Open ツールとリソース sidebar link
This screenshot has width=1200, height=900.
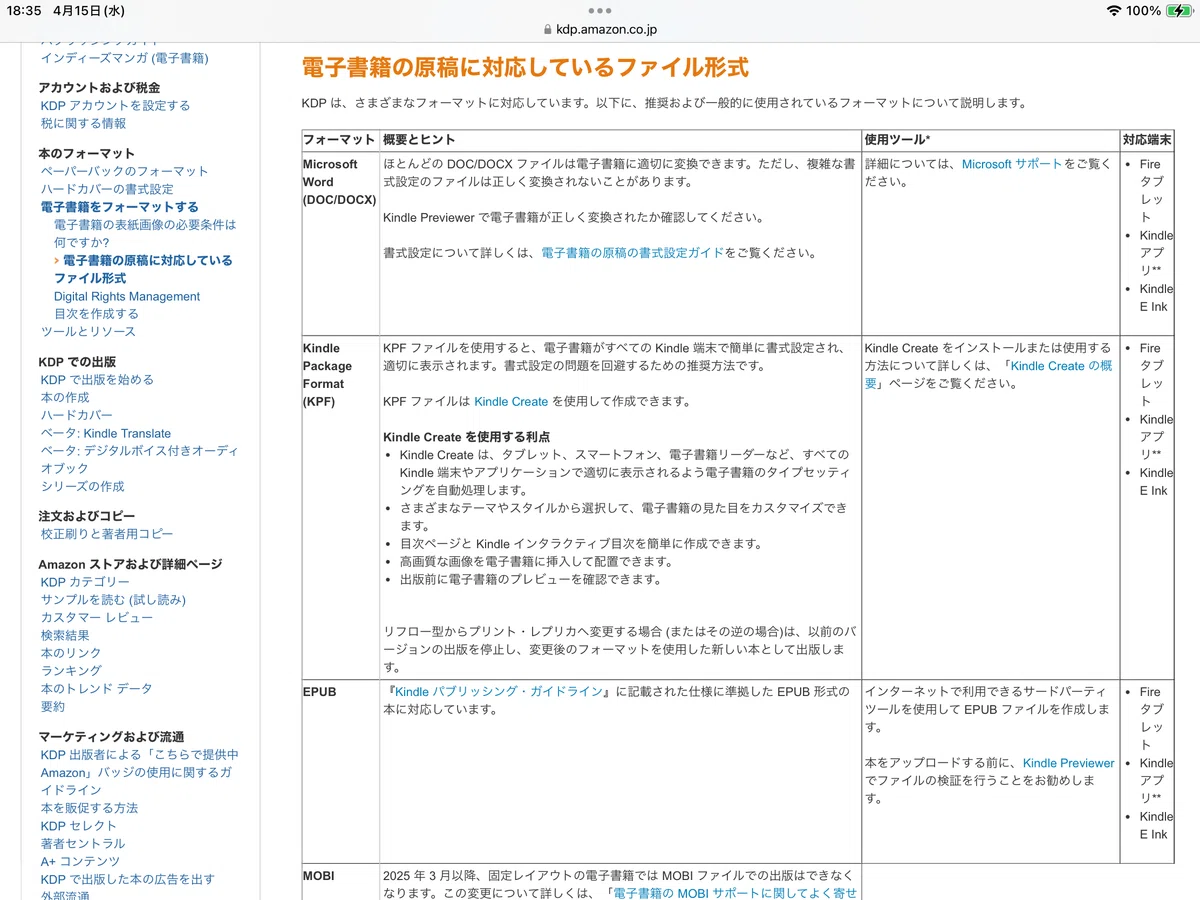pyautogui.click(x=88, y=331)
